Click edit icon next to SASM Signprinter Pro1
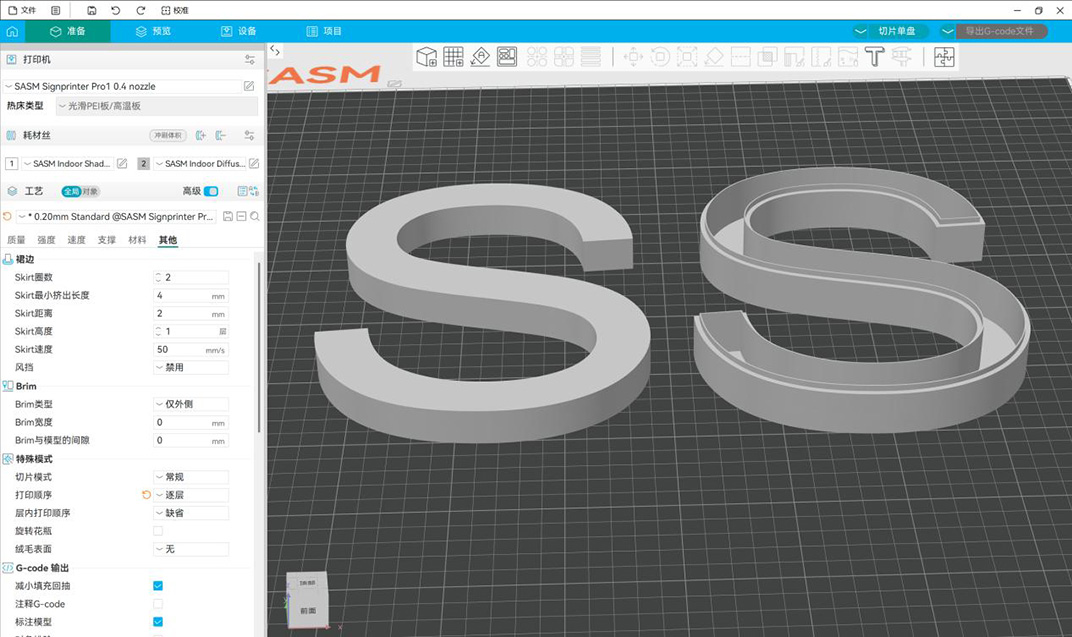1072x637 pixels. click(248, 87)
